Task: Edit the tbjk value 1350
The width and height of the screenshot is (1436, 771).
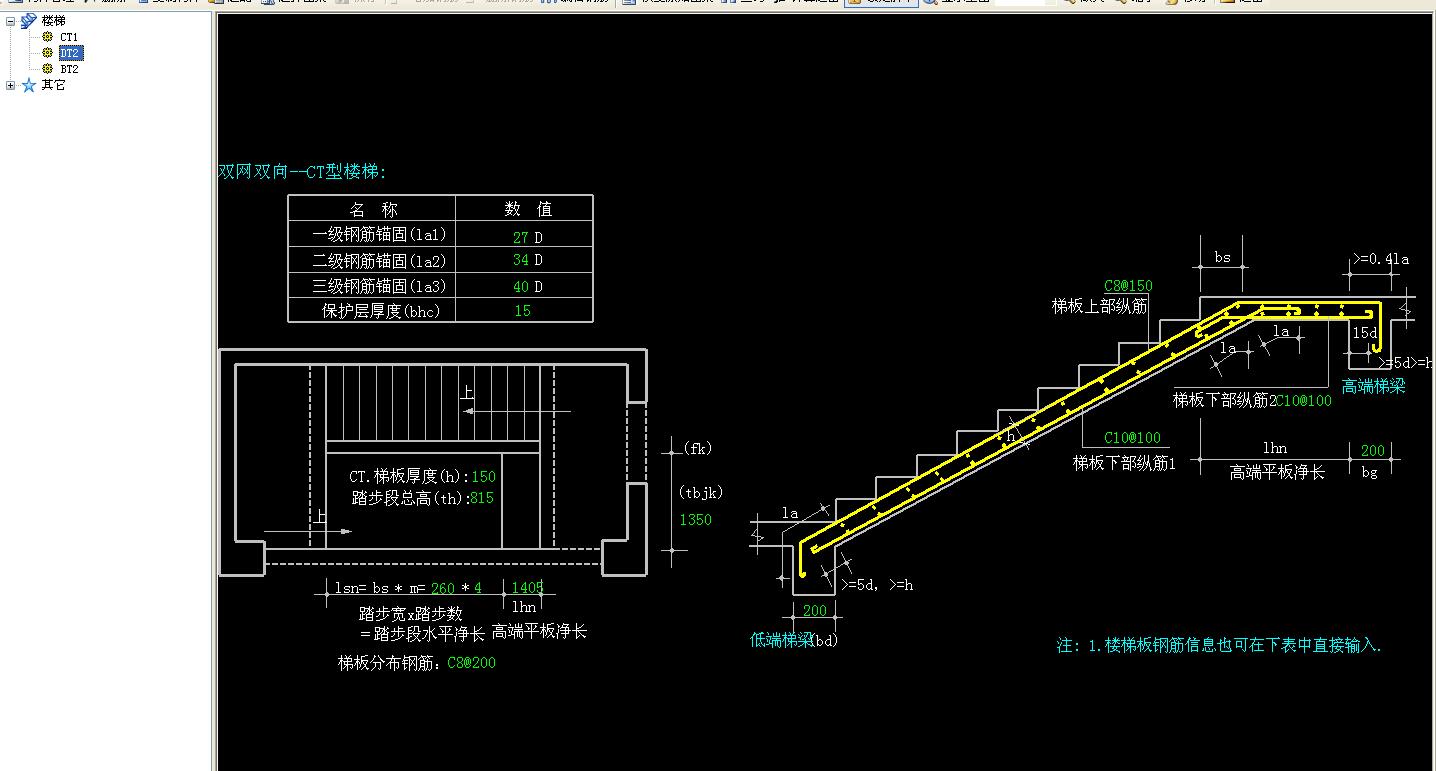Action: (x=696, y=520)
